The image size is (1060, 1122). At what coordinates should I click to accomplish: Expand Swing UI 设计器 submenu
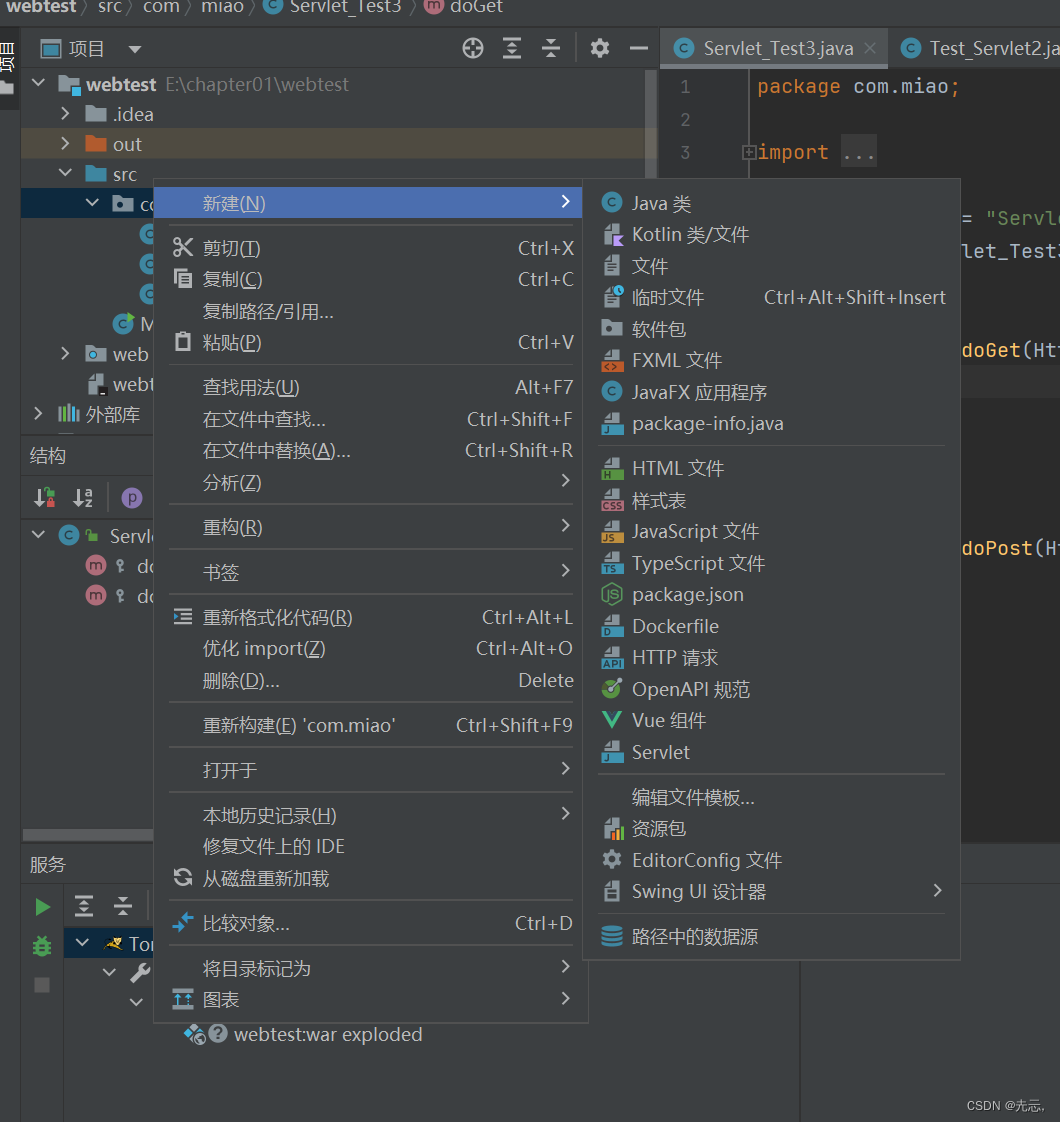[772, 892]
